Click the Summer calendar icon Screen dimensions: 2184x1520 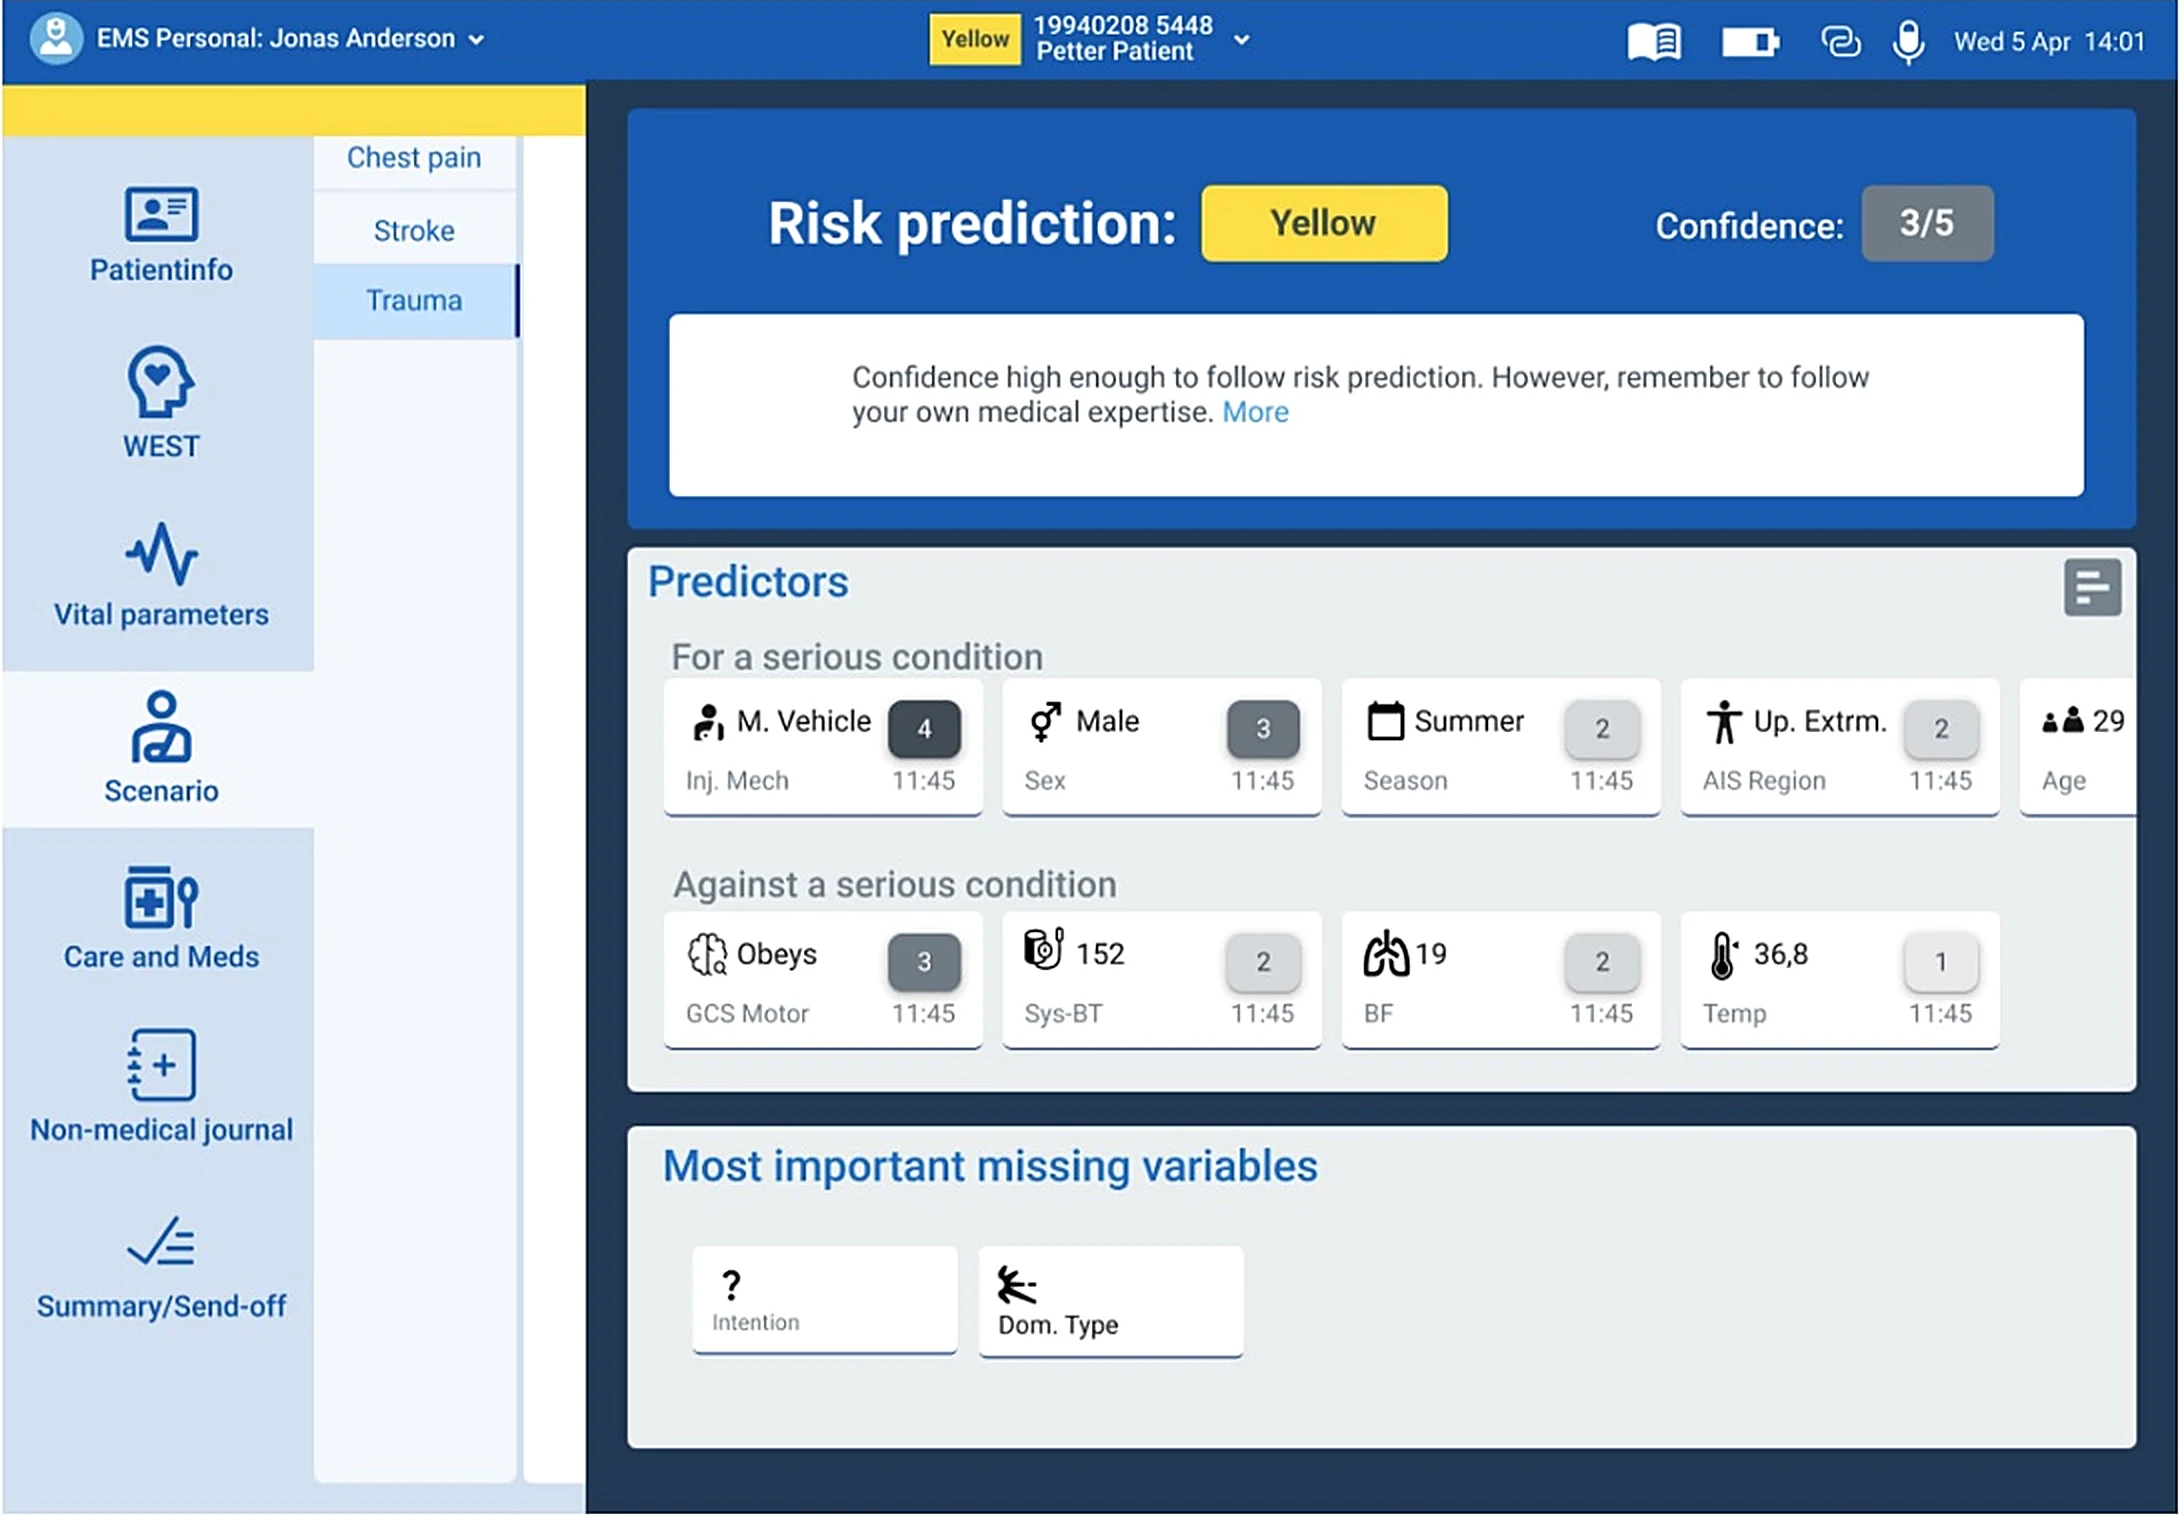1385,721
